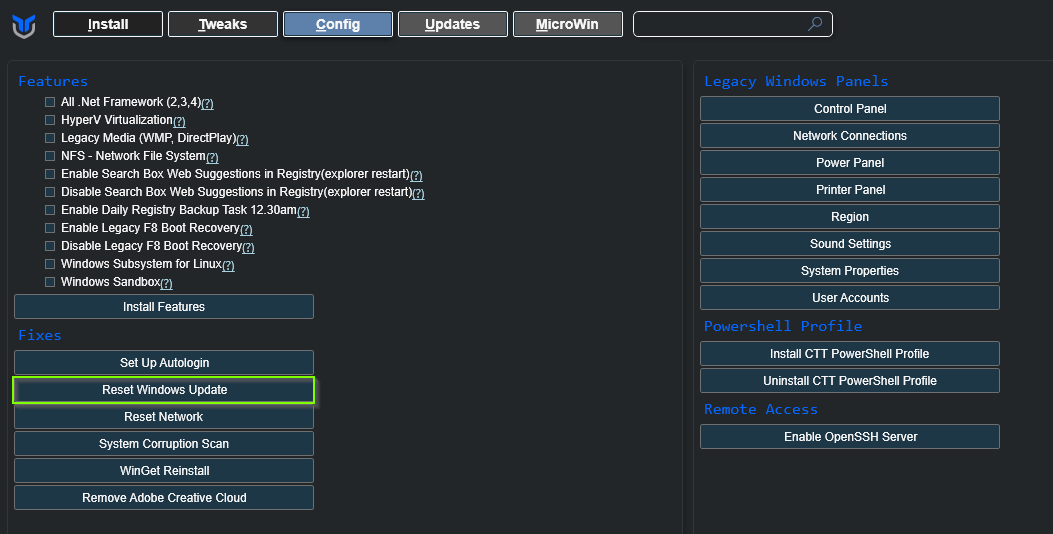Click the Reset Network button
The height and width of the screenshot is (534, 1053).
click(x=164, y=417)
